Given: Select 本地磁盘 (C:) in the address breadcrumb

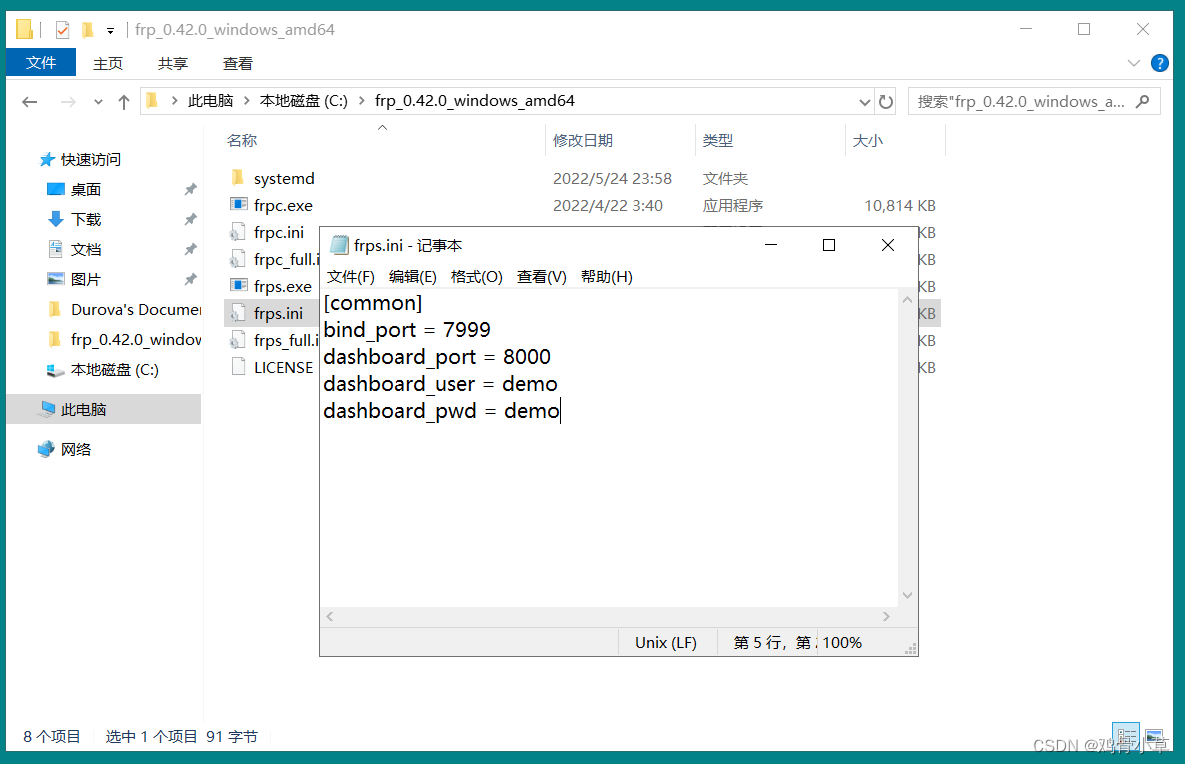Looking at the screenshot, I should 304,101.
